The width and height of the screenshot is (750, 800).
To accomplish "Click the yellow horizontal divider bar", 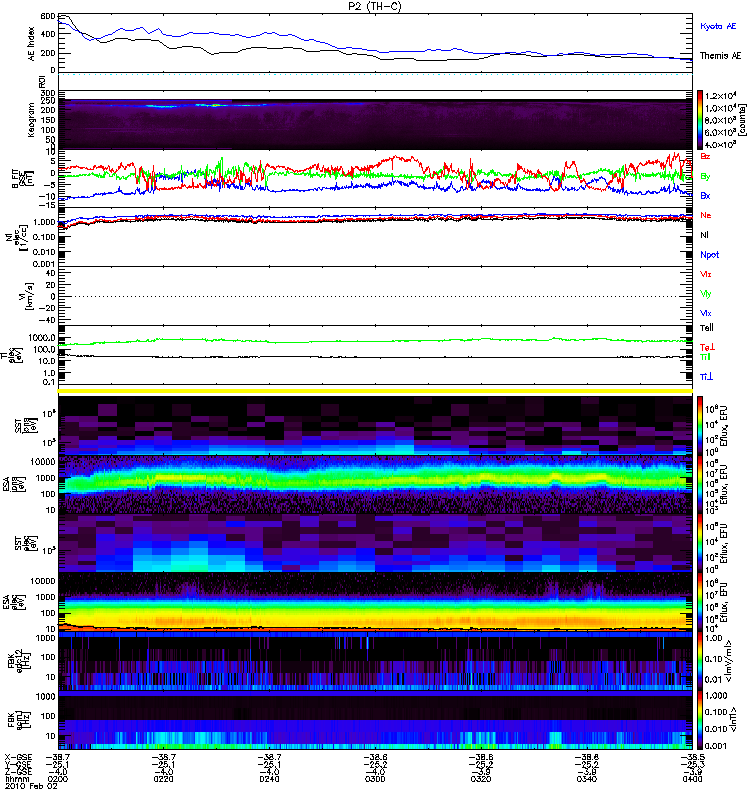I will point(375,391).
